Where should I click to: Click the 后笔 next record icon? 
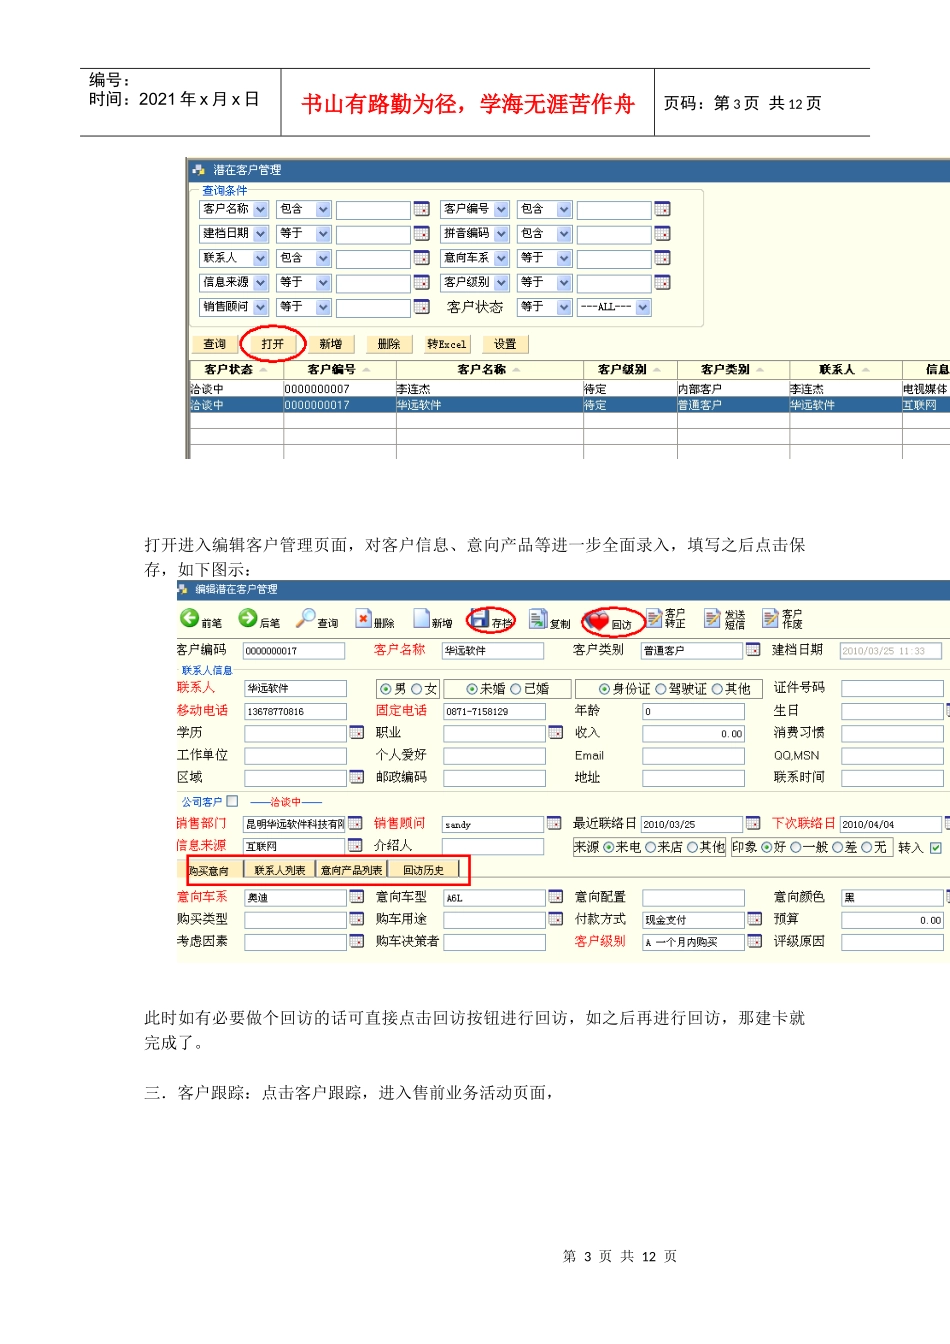[248, 619]
